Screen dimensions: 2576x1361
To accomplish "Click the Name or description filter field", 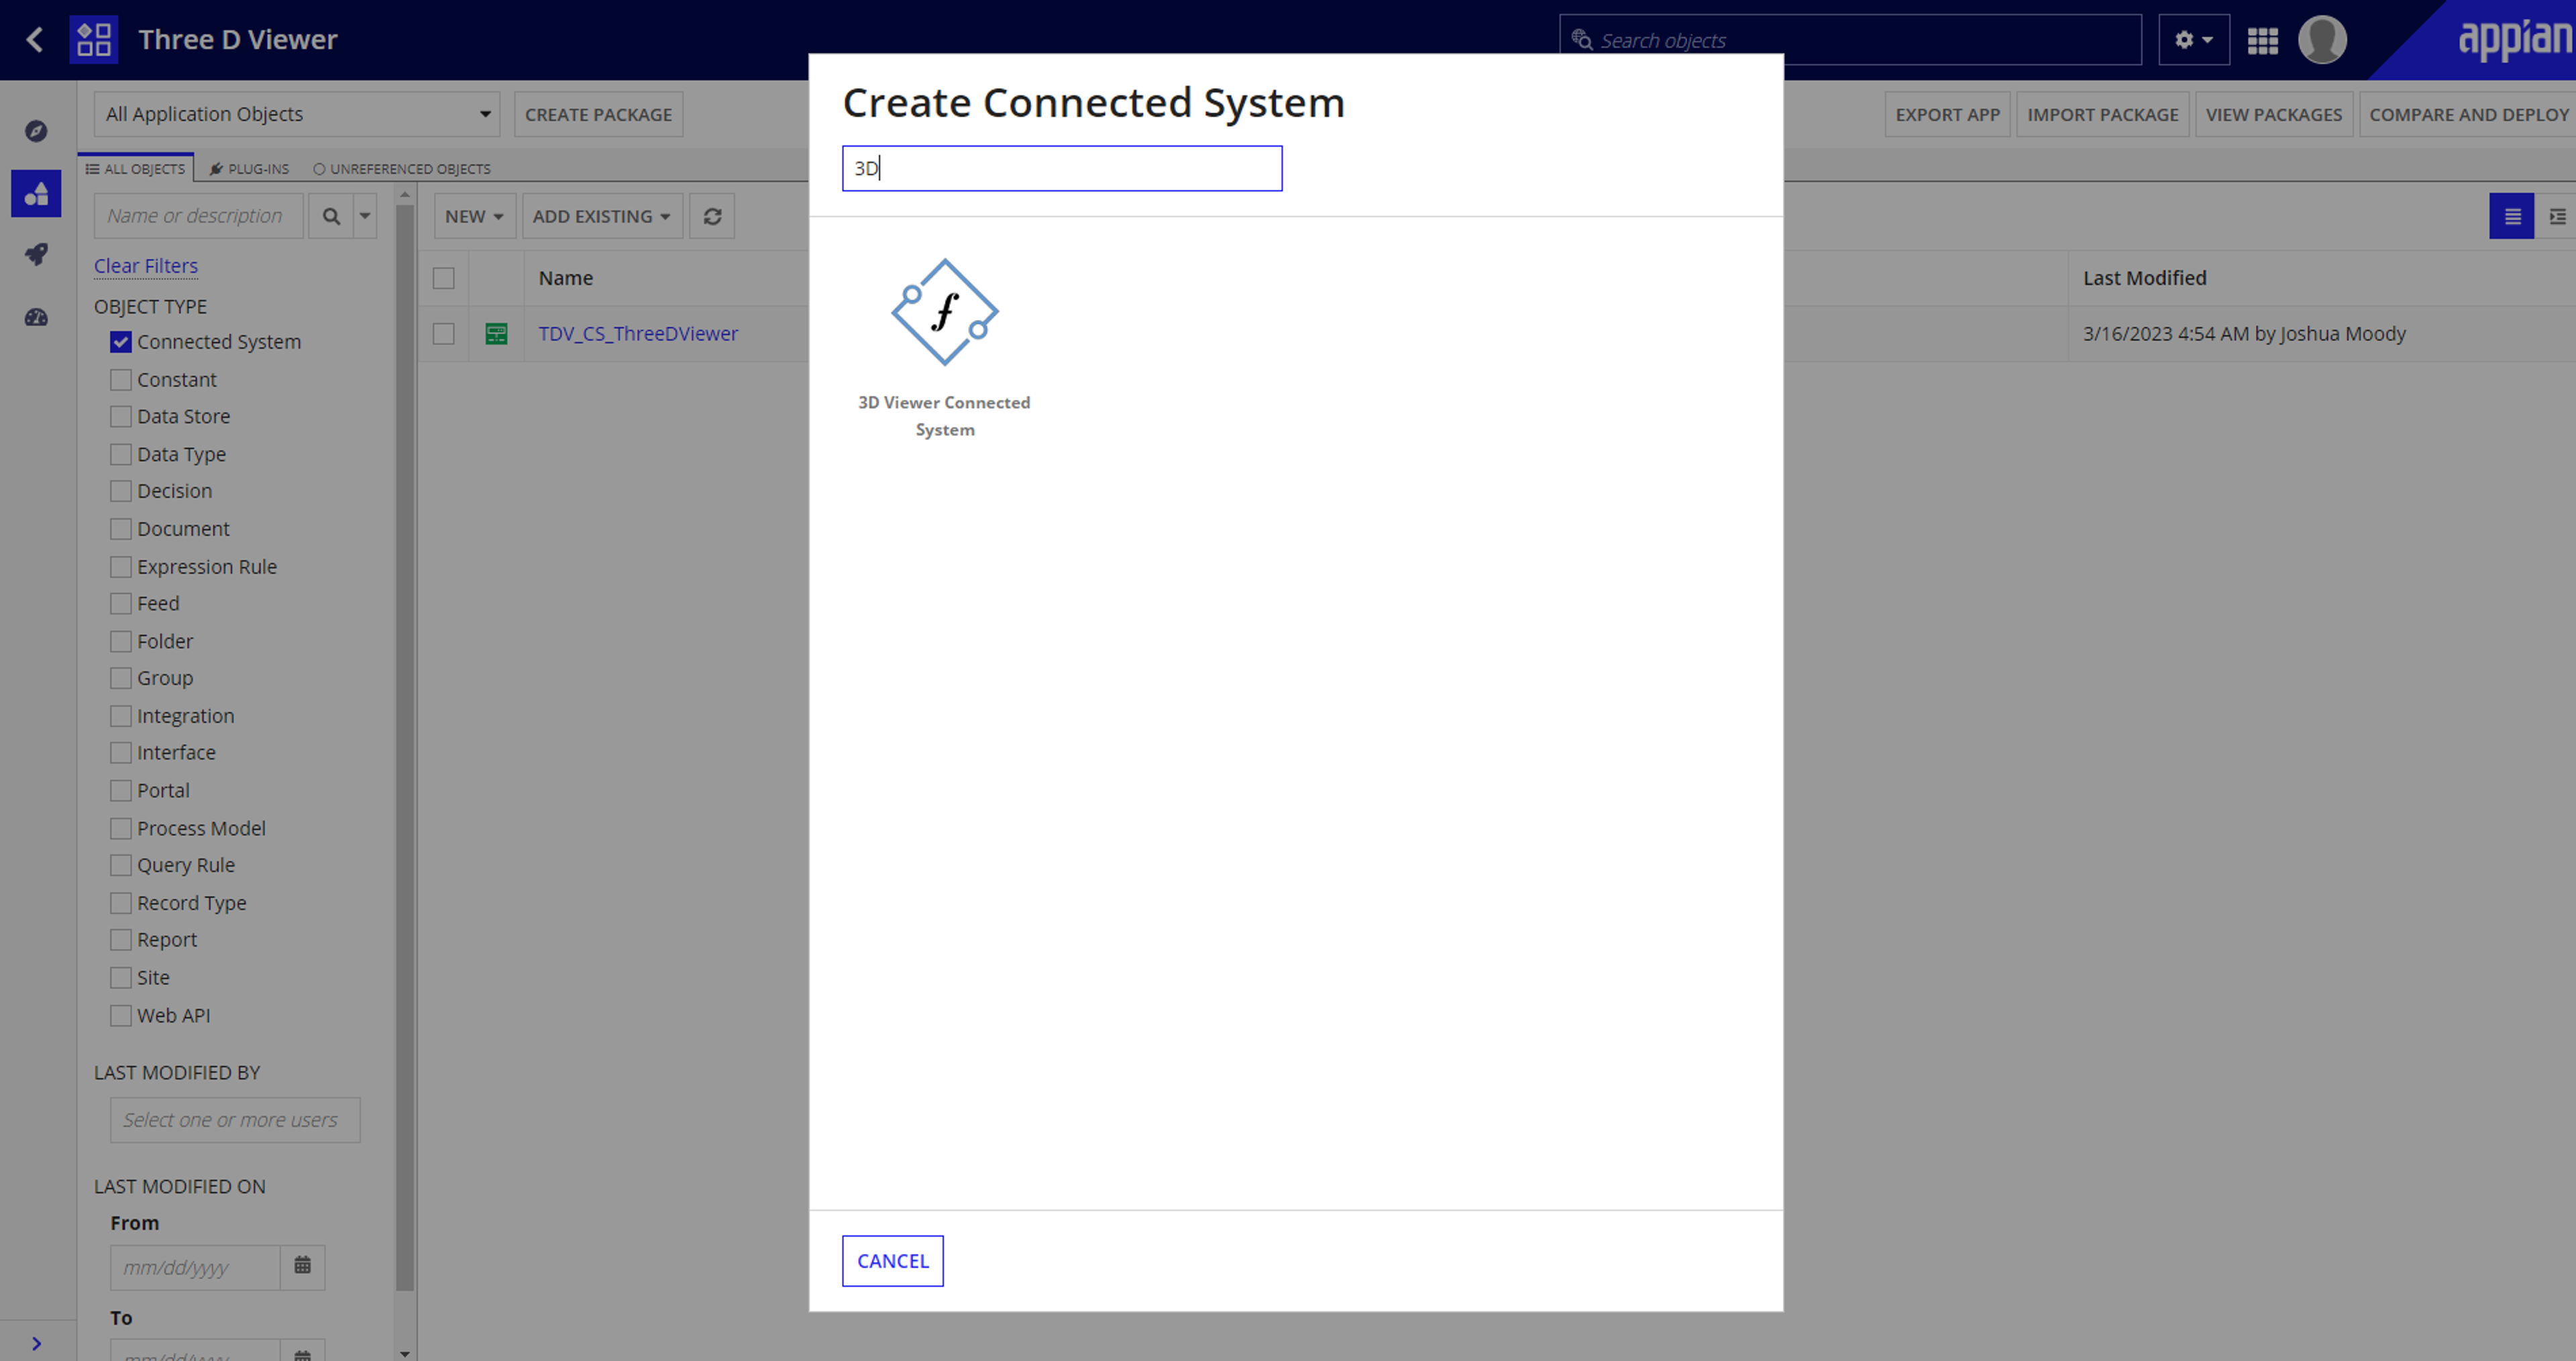I will point(199,216).
